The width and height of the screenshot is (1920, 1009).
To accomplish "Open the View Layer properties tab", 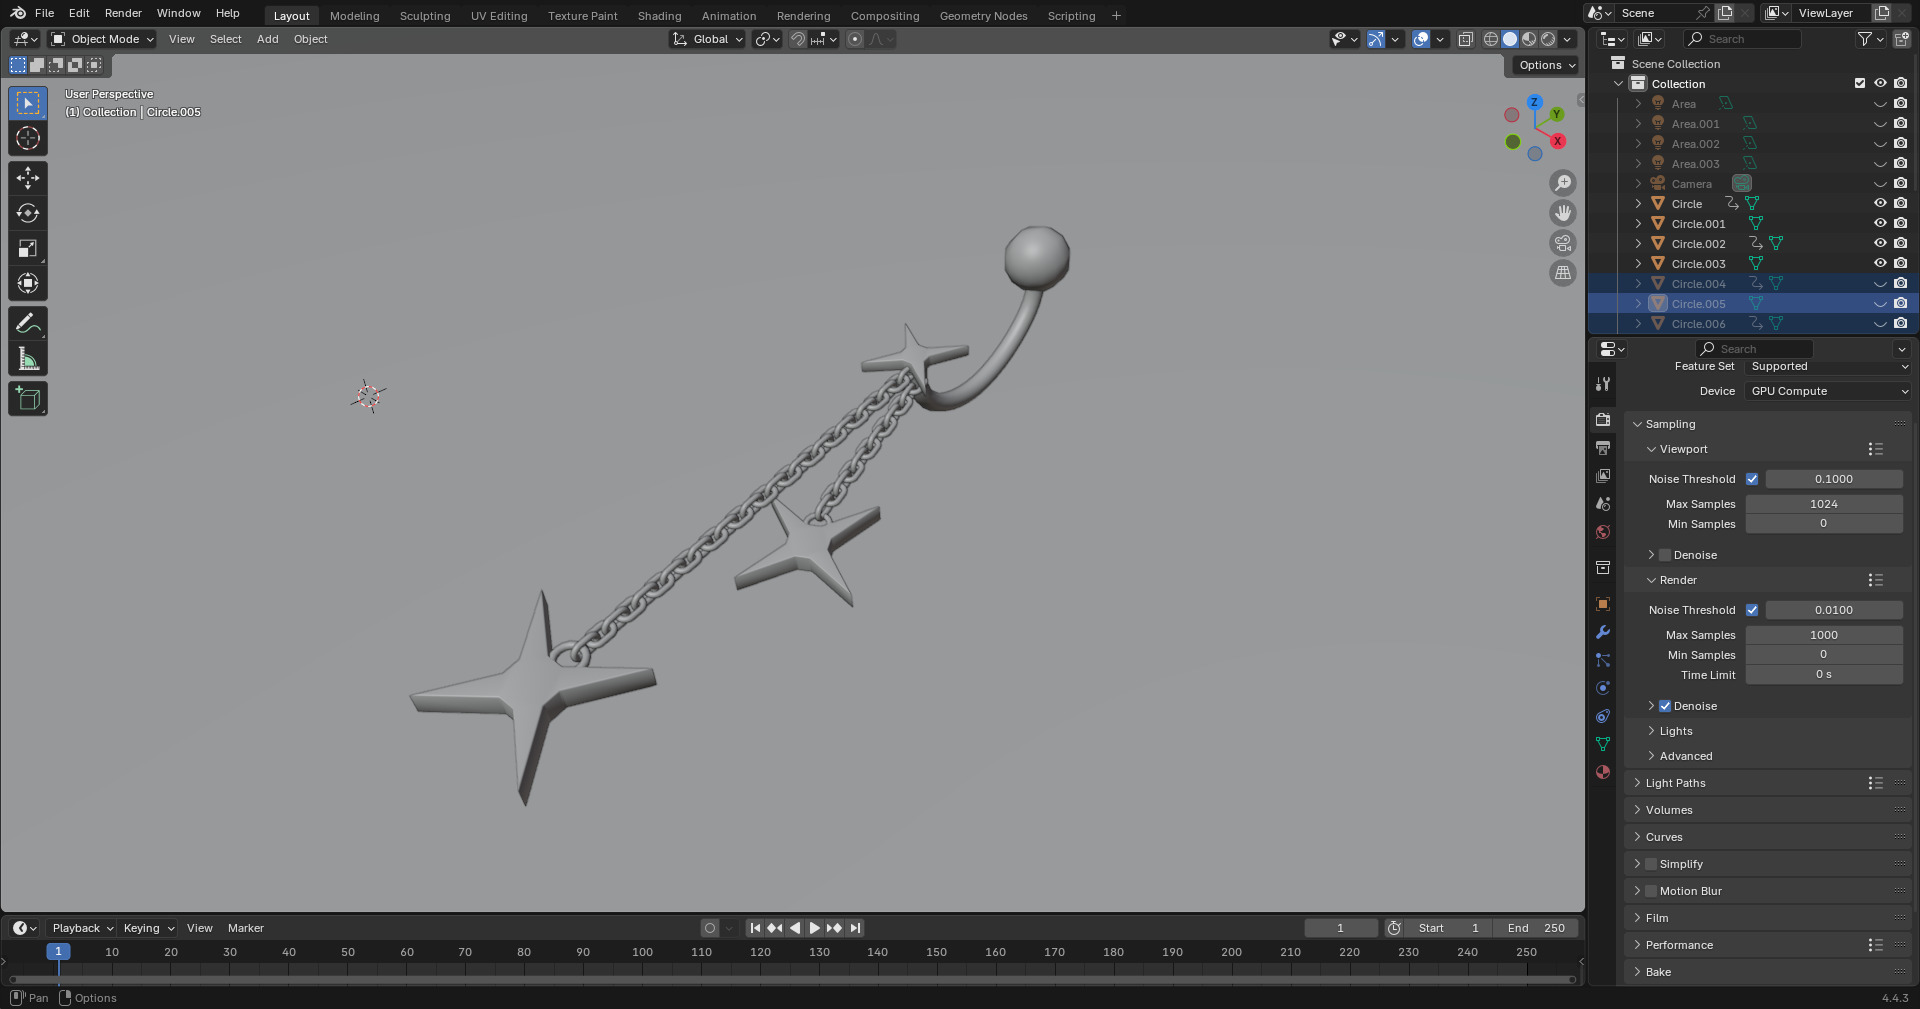I will (1603, 476).
